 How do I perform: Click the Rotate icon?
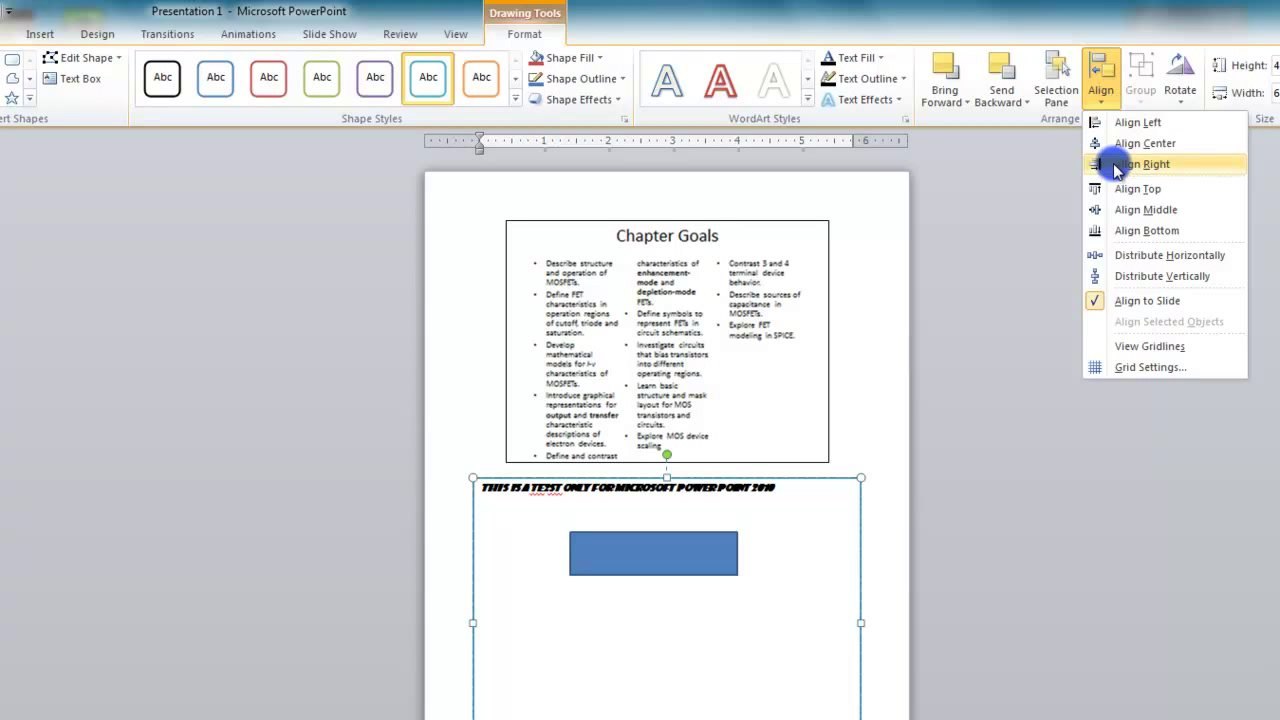point(1180,66)
